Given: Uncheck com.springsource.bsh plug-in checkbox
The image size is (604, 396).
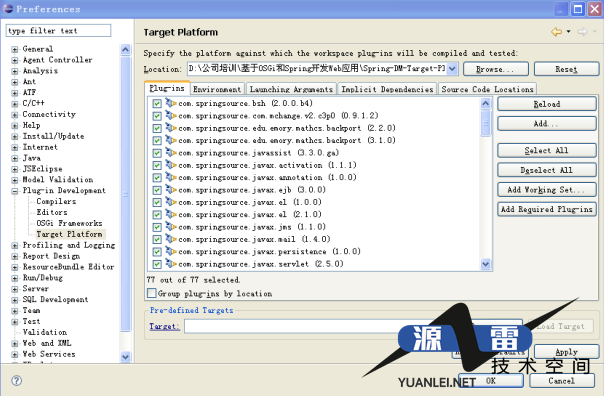Looking at the screenshot, I should coord(157,104).
